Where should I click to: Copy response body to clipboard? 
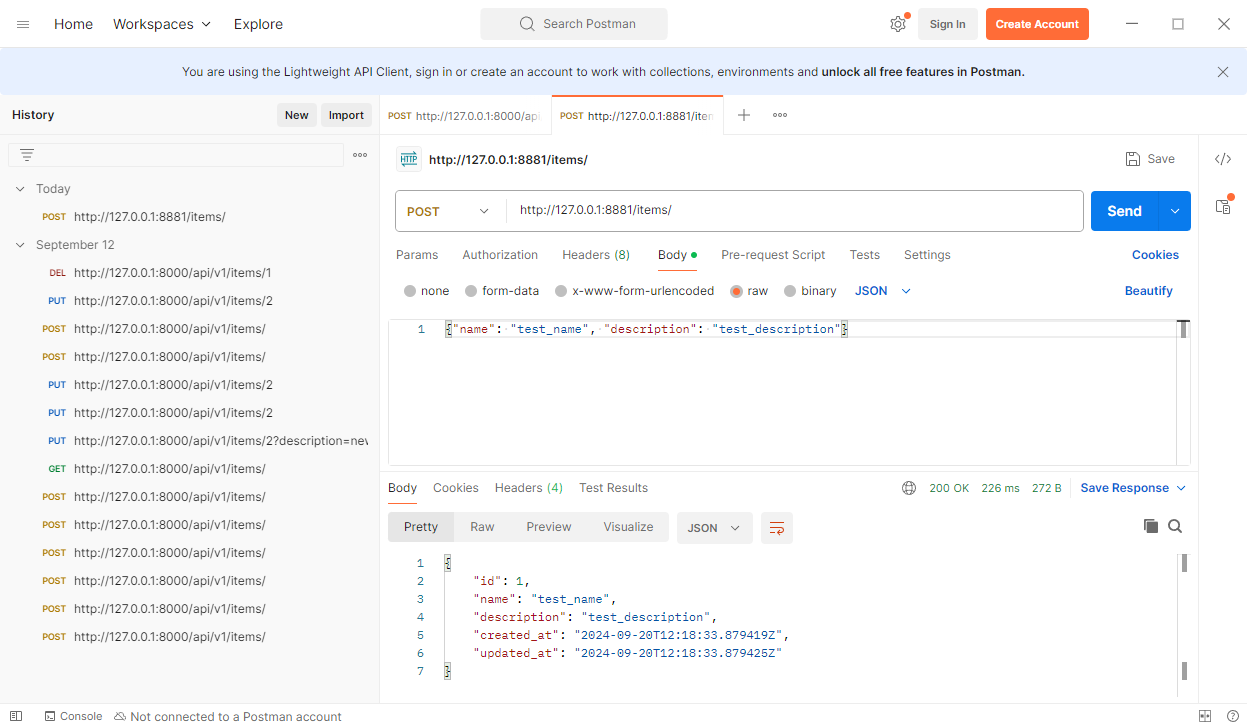coord(1151,526)
